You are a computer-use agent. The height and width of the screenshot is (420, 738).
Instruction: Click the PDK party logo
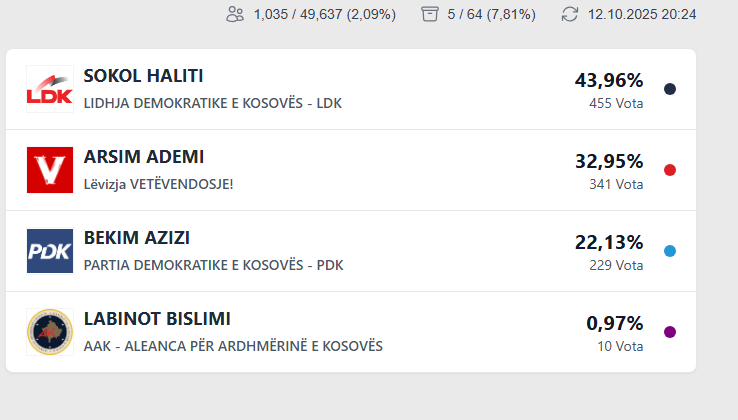tap(49, 251)
